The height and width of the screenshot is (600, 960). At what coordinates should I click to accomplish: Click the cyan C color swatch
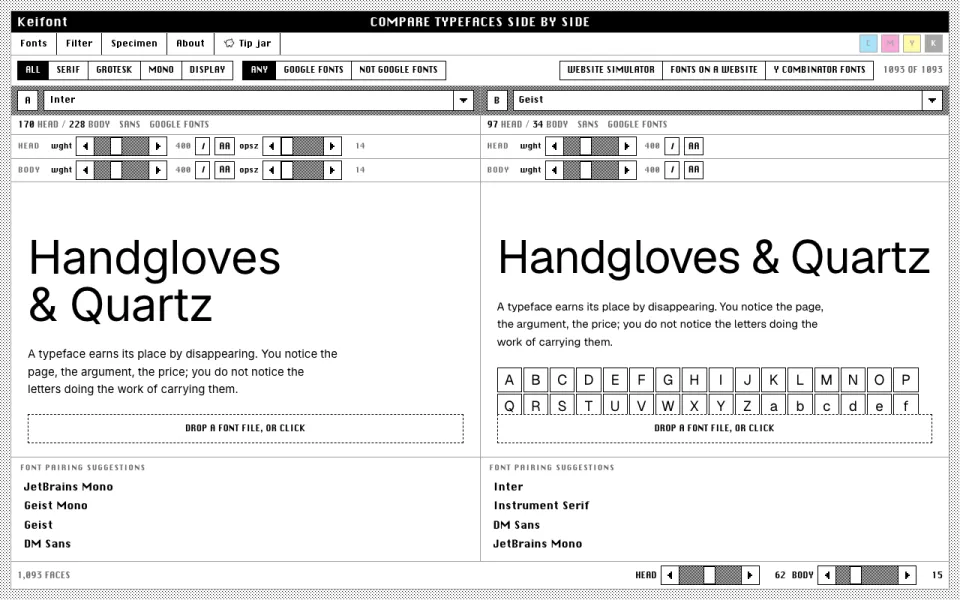coord(868,43)
